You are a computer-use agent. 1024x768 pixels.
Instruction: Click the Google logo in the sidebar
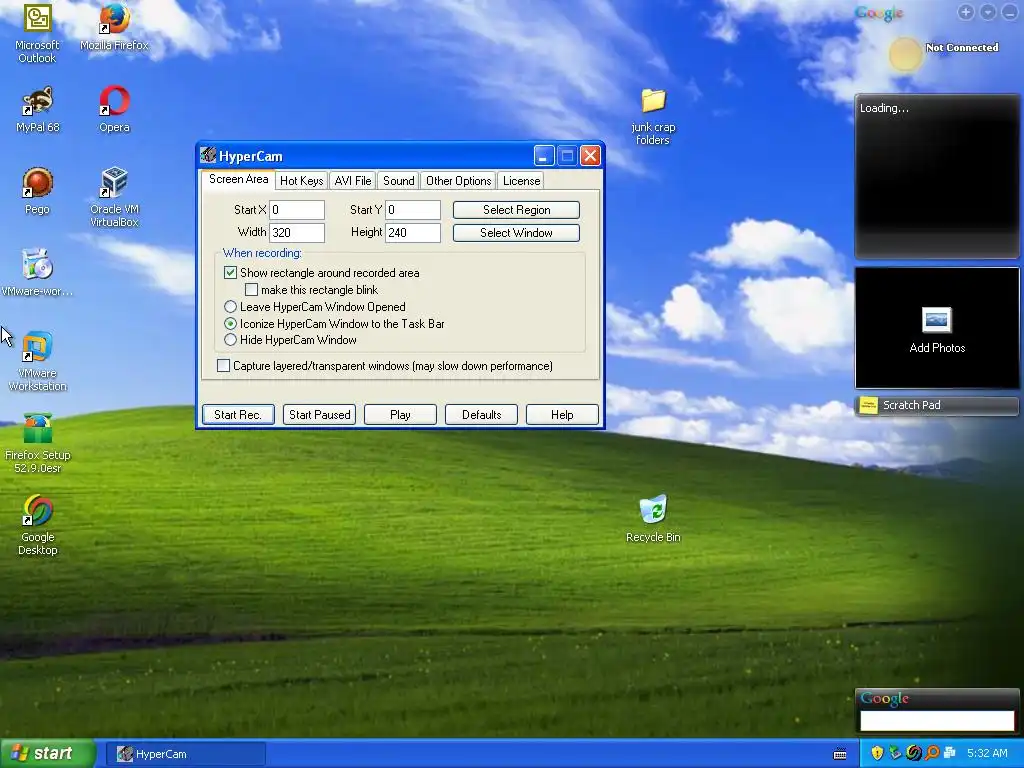[879, 13]
